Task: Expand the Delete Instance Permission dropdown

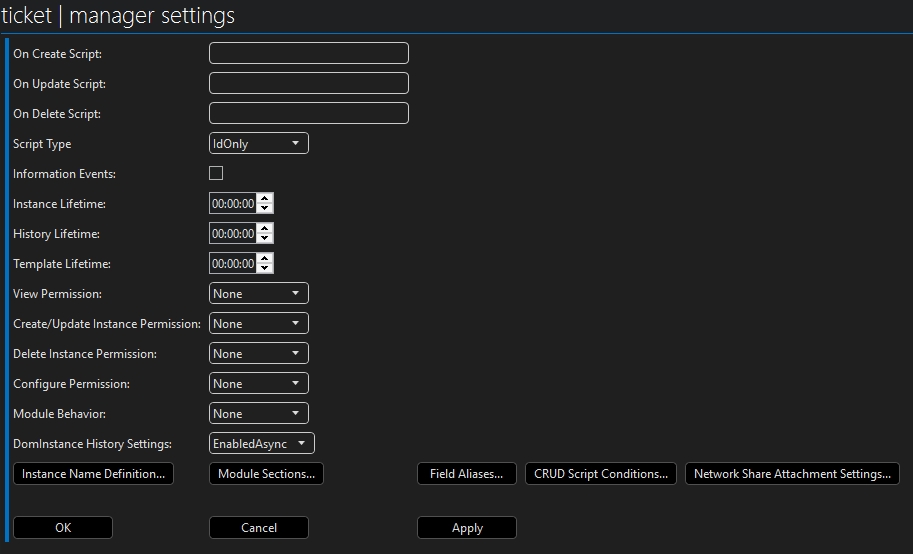Action: (258, 354)
